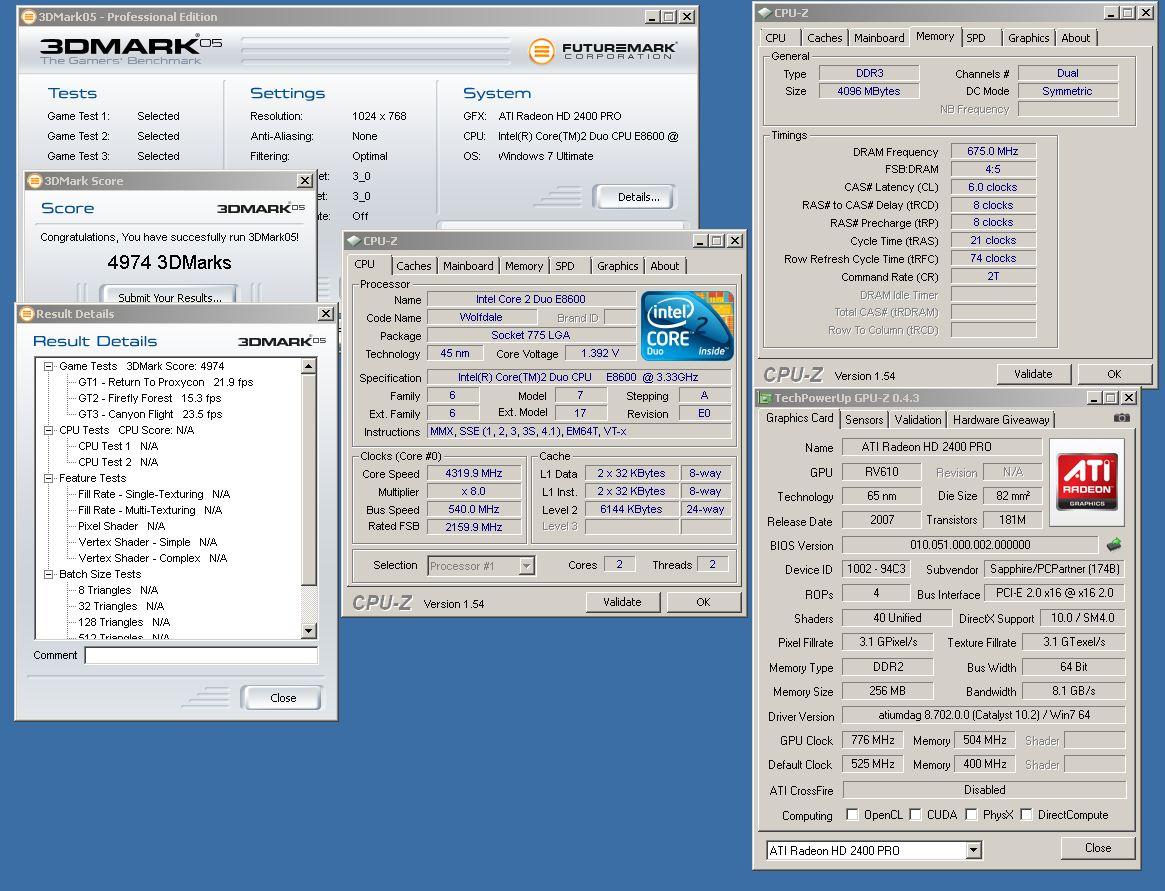The image size is (1165, 891).
Task: Click the Driver Version field in GPU-Z
Action: point(984,716)
